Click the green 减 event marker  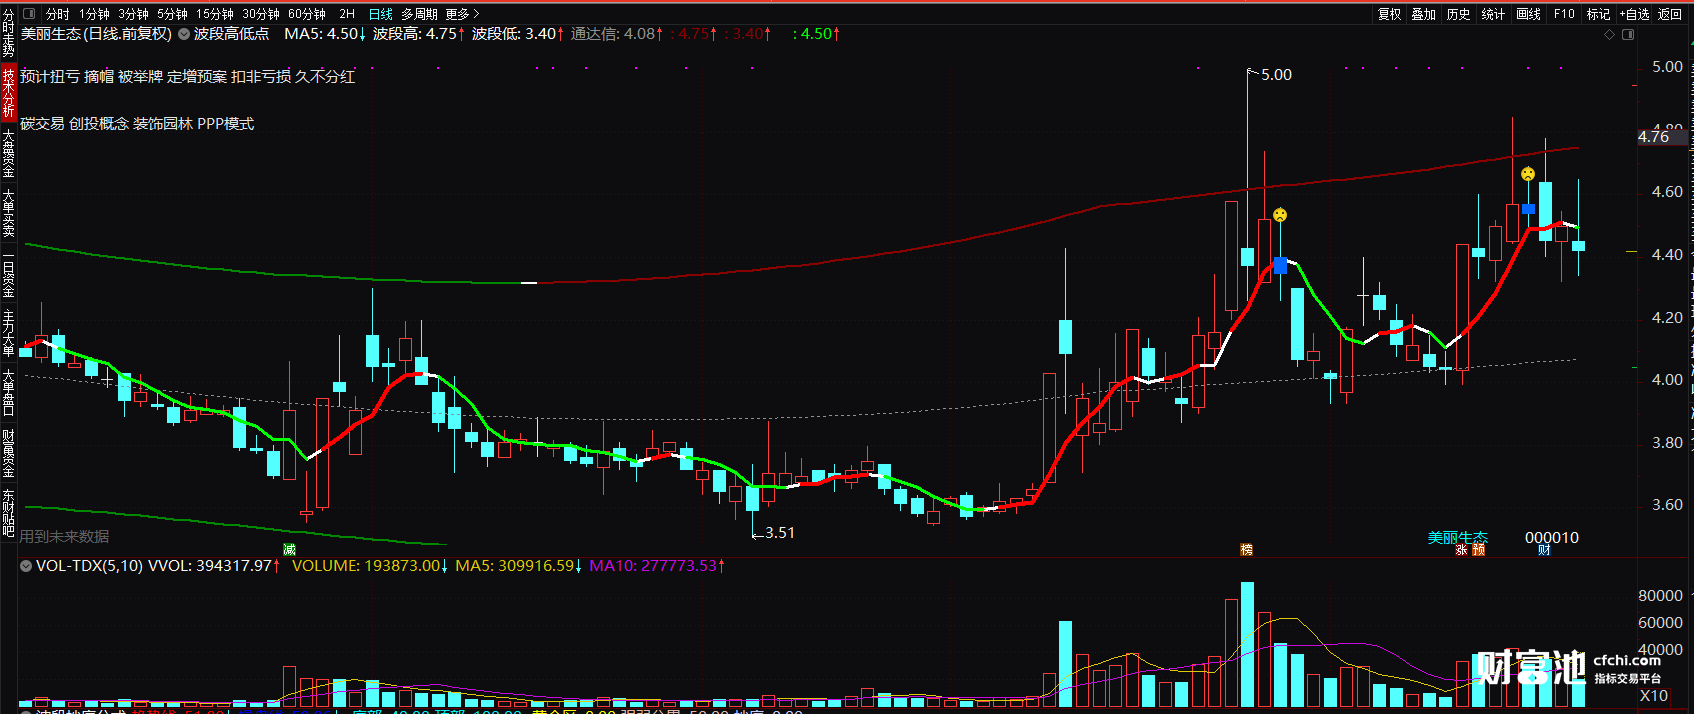tap(289, 549)
